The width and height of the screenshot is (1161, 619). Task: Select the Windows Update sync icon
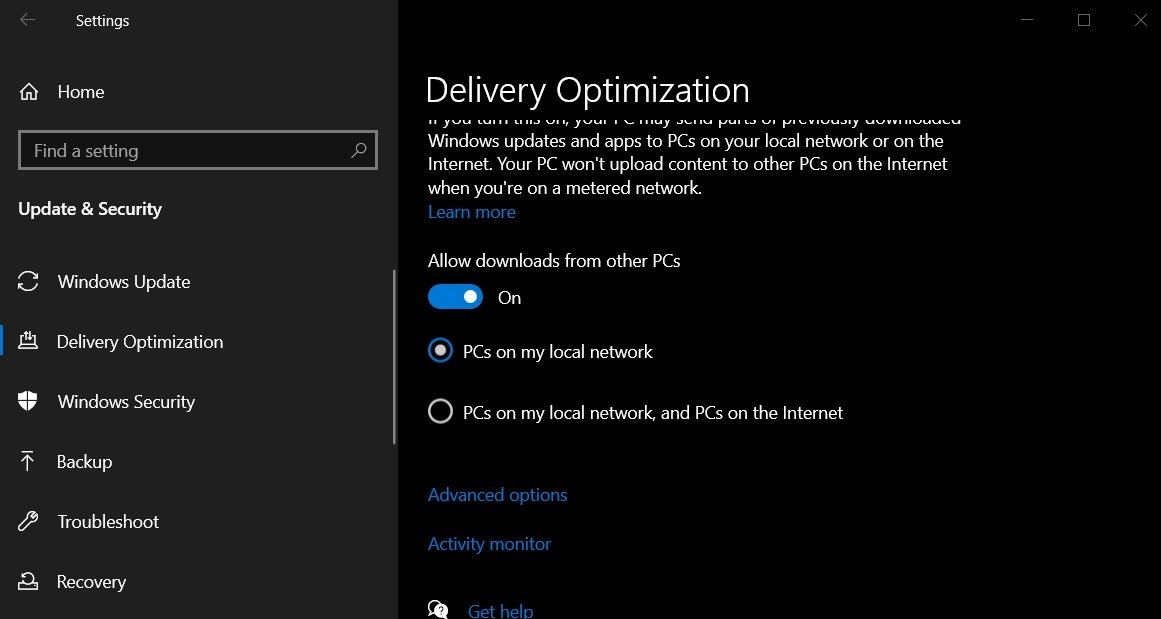26,281
